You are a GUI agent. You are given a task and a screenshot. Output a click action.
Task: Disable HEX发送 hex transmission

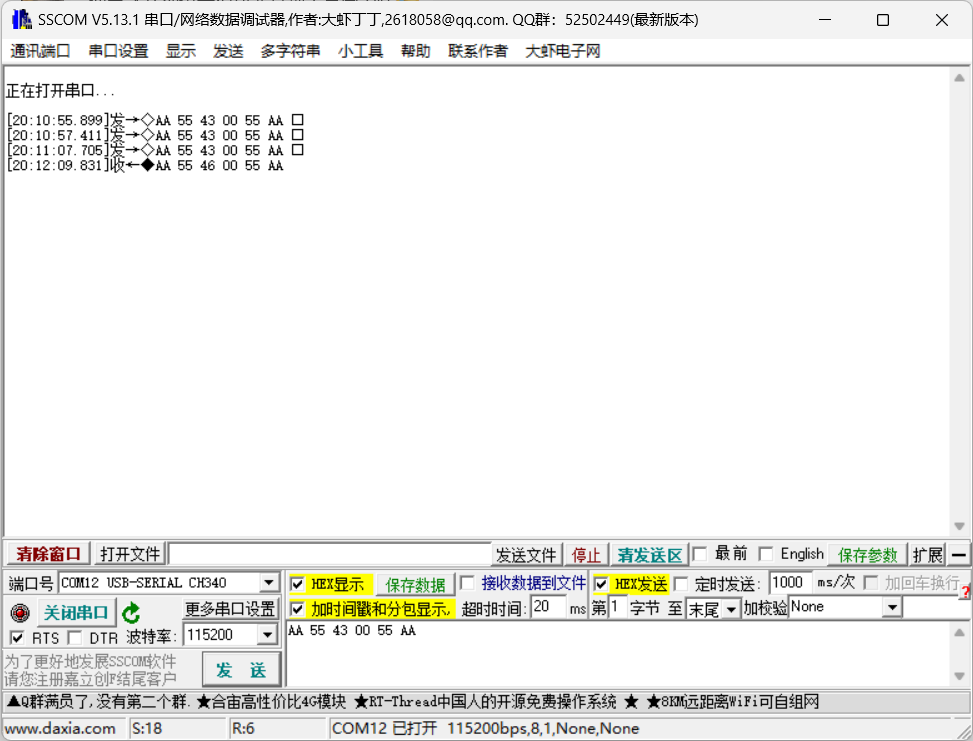point(599,583)
